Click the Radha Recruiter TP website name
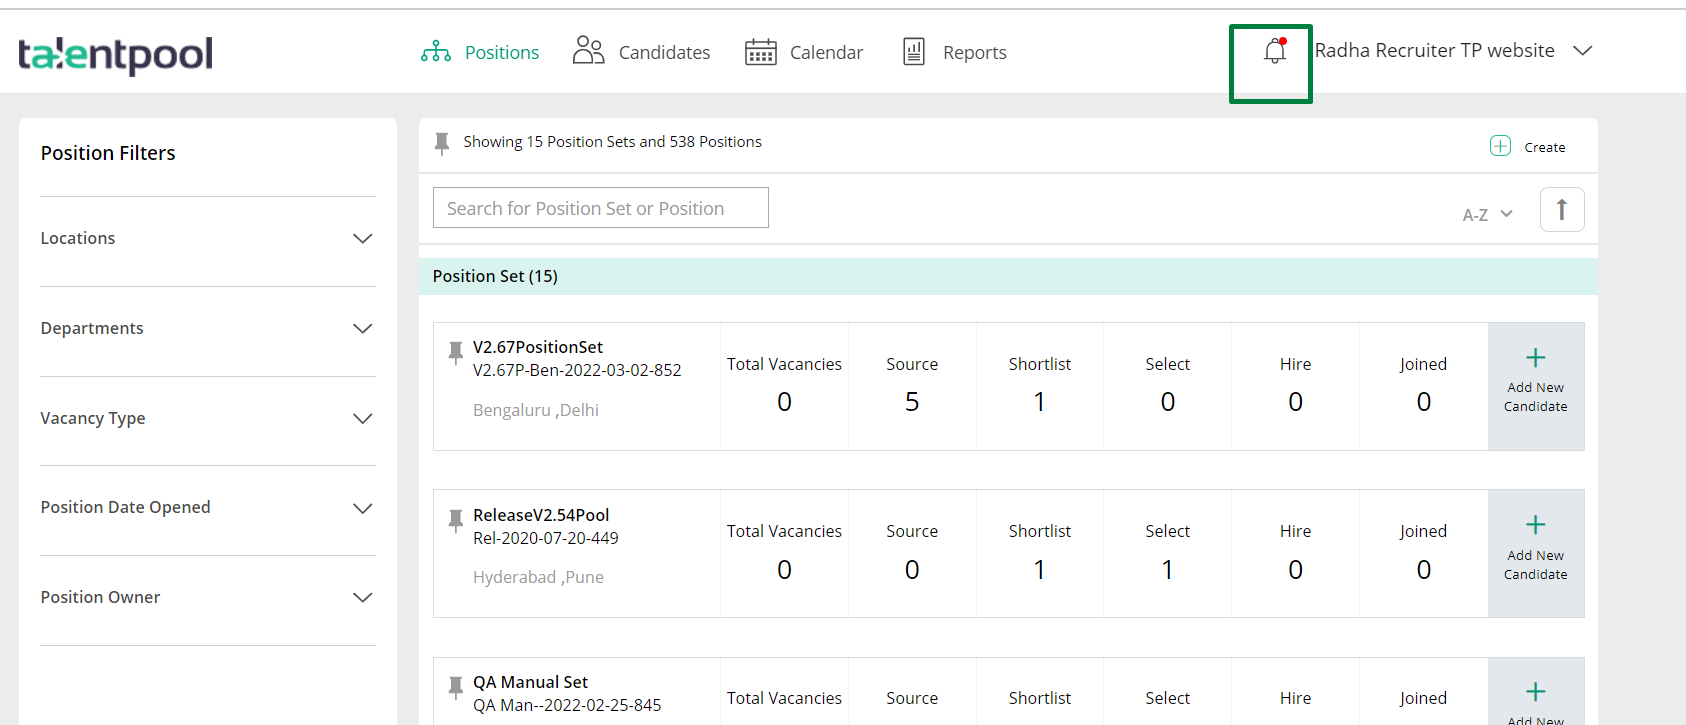 click(x=1435, y=50)
